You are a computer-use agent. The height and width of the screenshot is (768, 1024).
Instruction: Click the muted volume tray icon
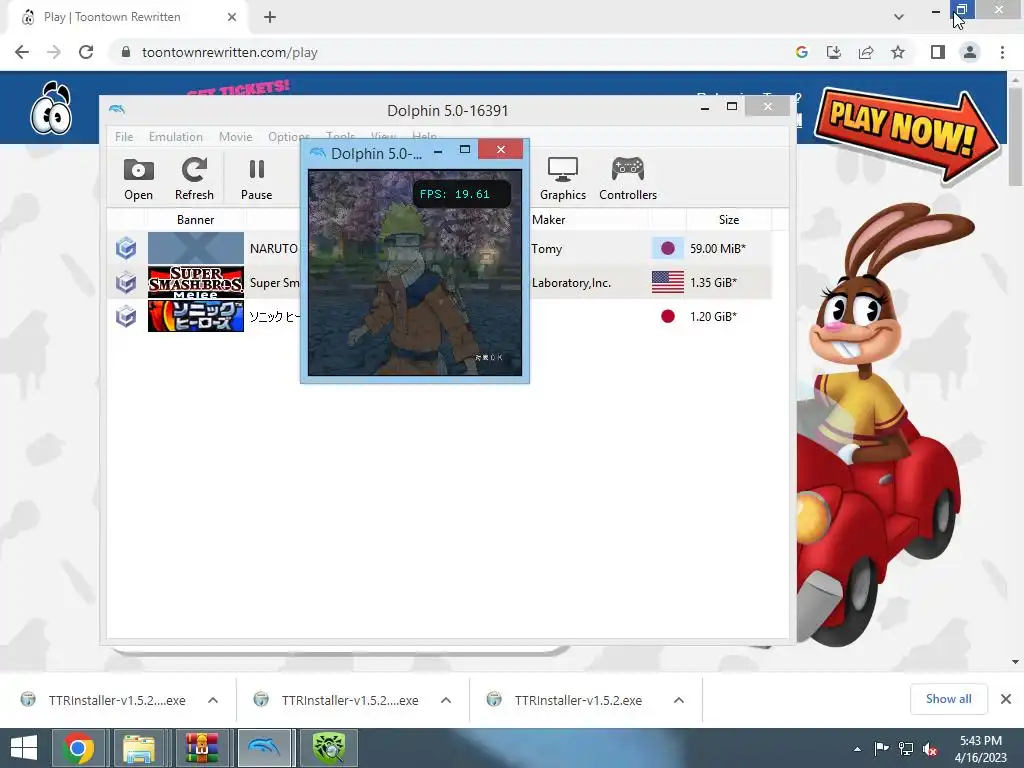point(930,749)
